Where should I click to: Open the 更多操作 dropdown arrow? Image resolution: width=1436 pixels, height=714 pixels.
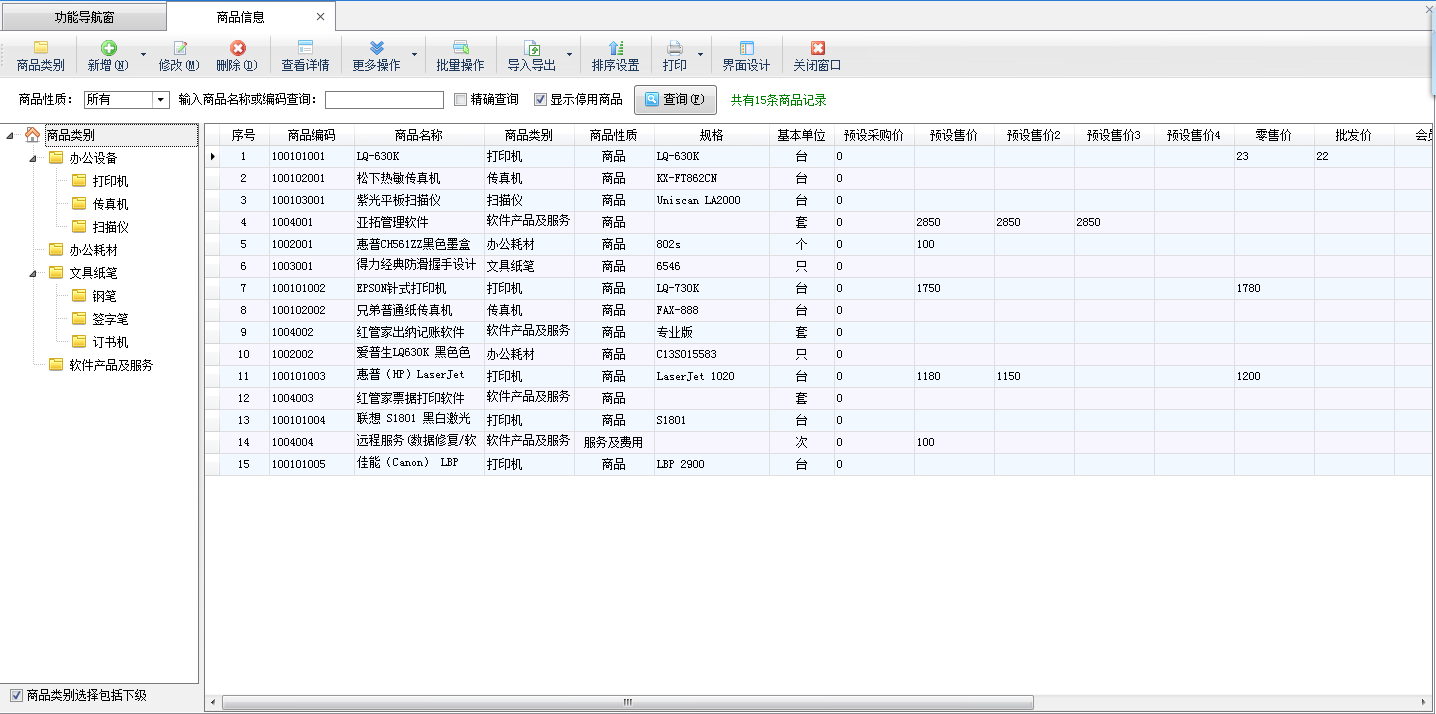click(414, 55)
